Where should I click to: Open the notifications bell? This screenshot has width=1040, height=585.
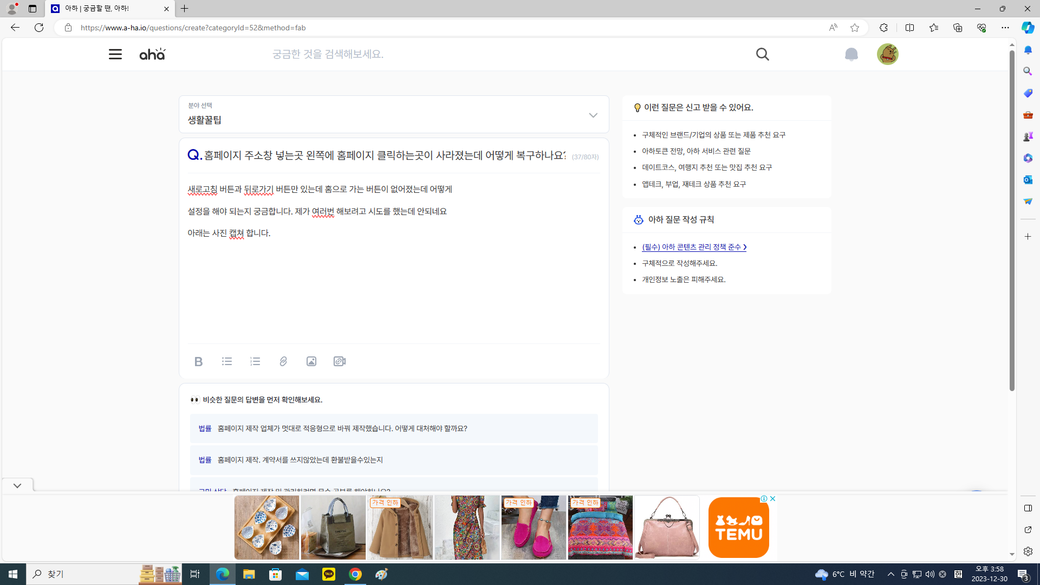tap(851, 54)
